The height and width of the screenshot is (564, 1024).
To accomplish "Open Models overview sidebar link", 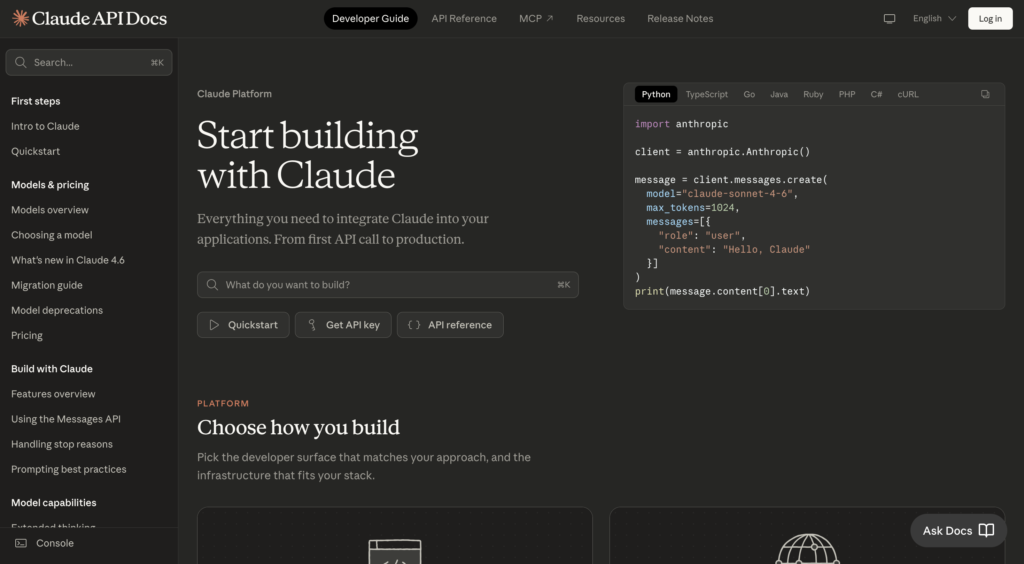I will (50, 210).
